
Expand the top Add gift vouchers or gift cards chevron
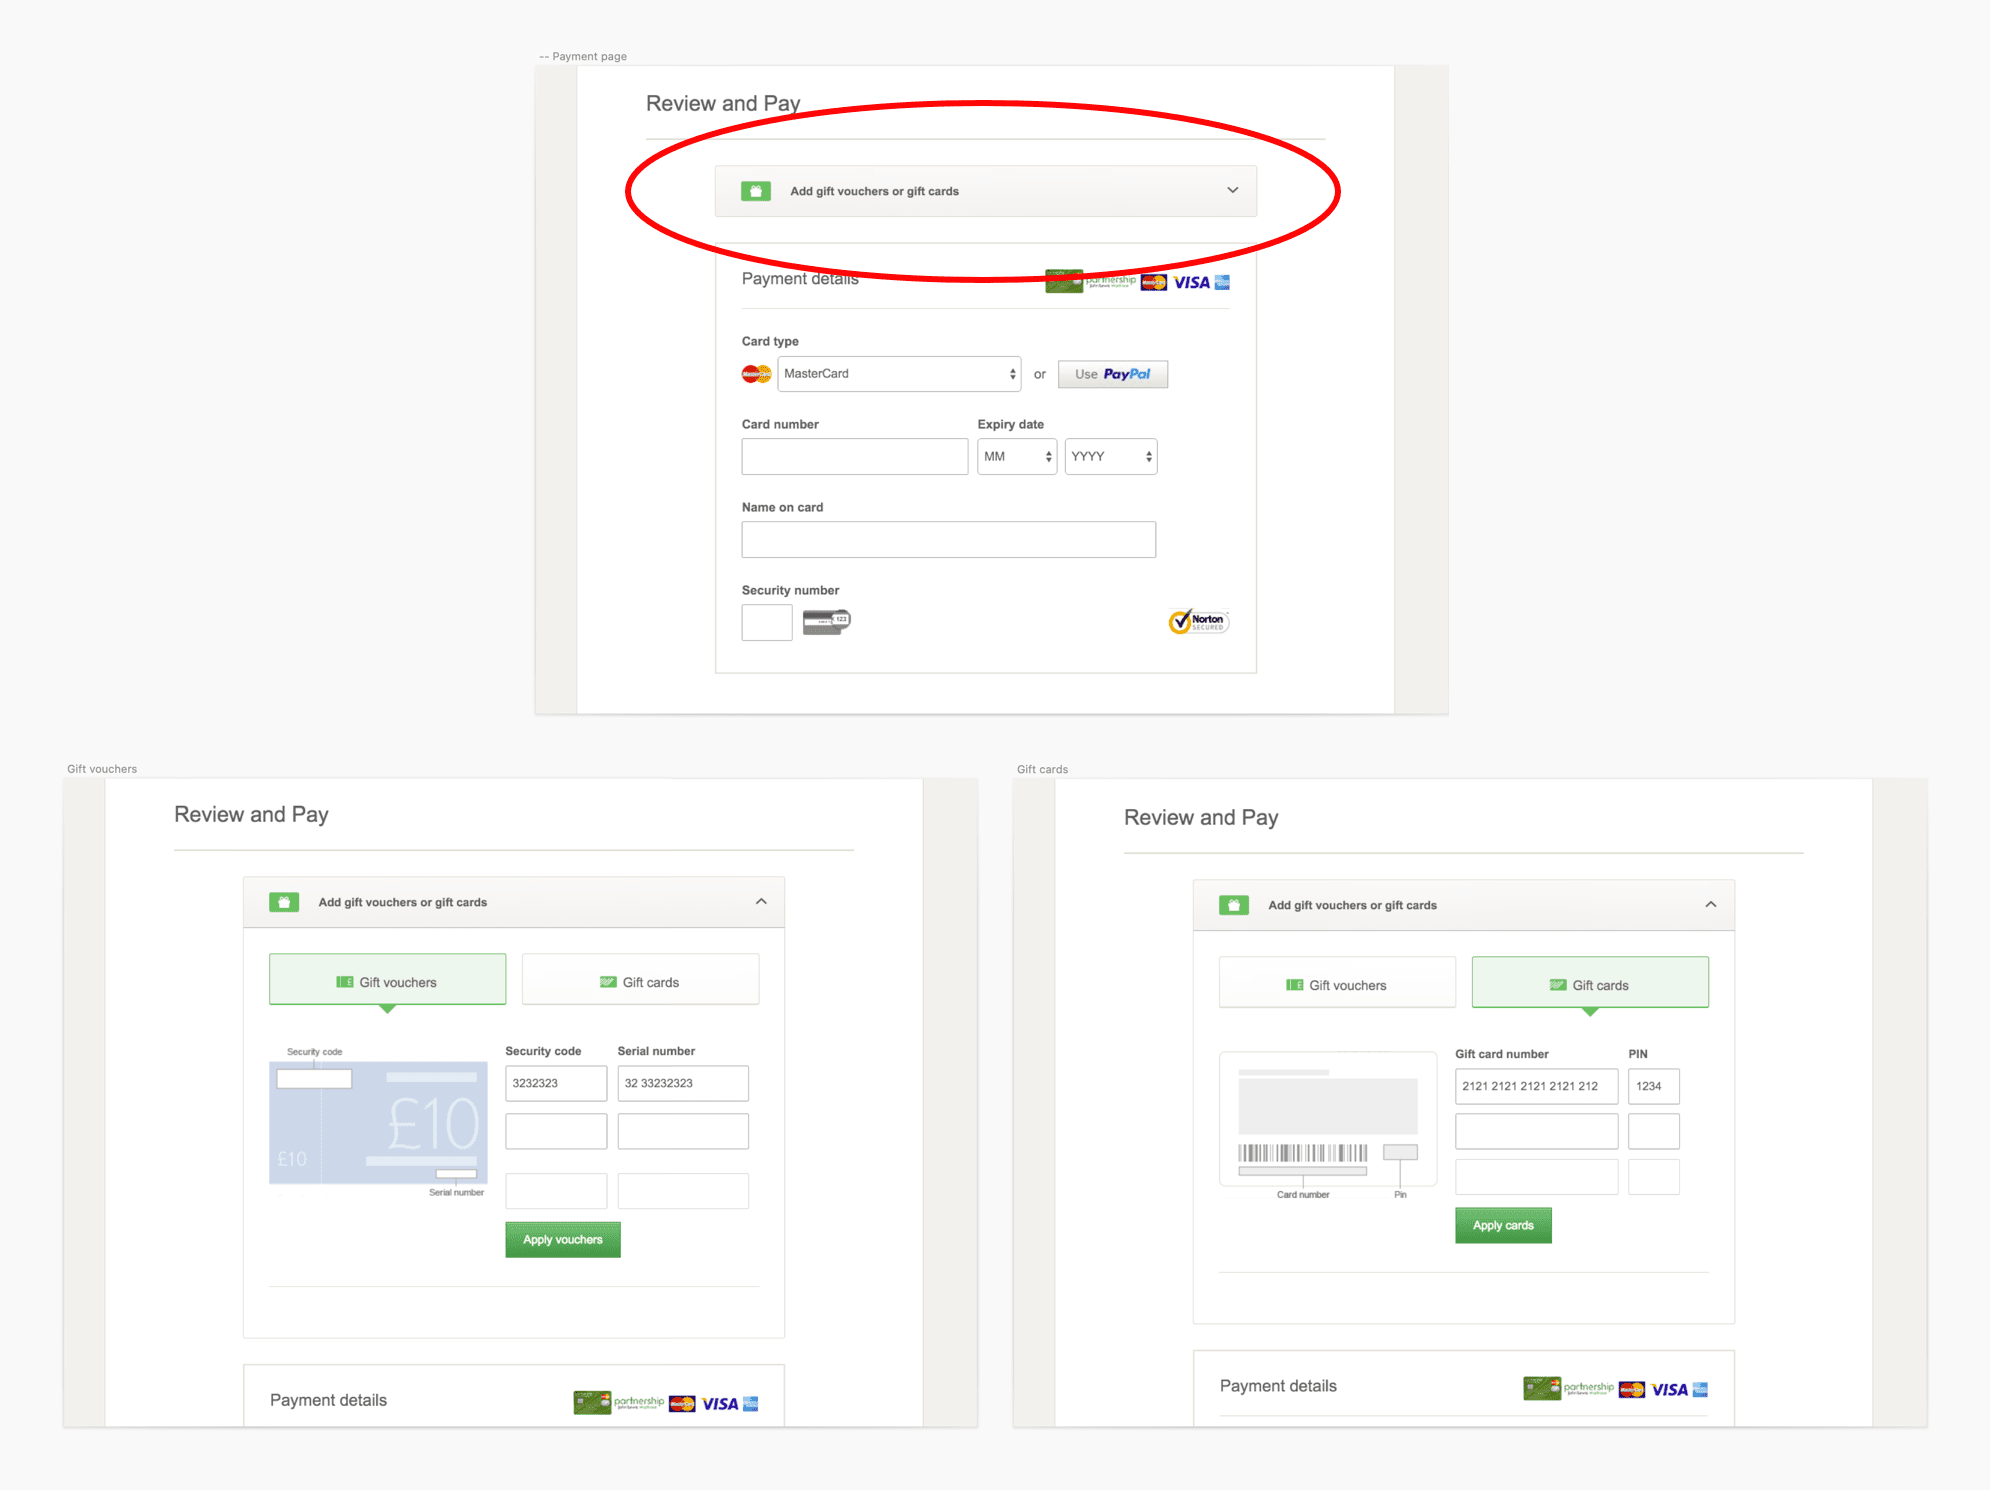coord(1232,190)
